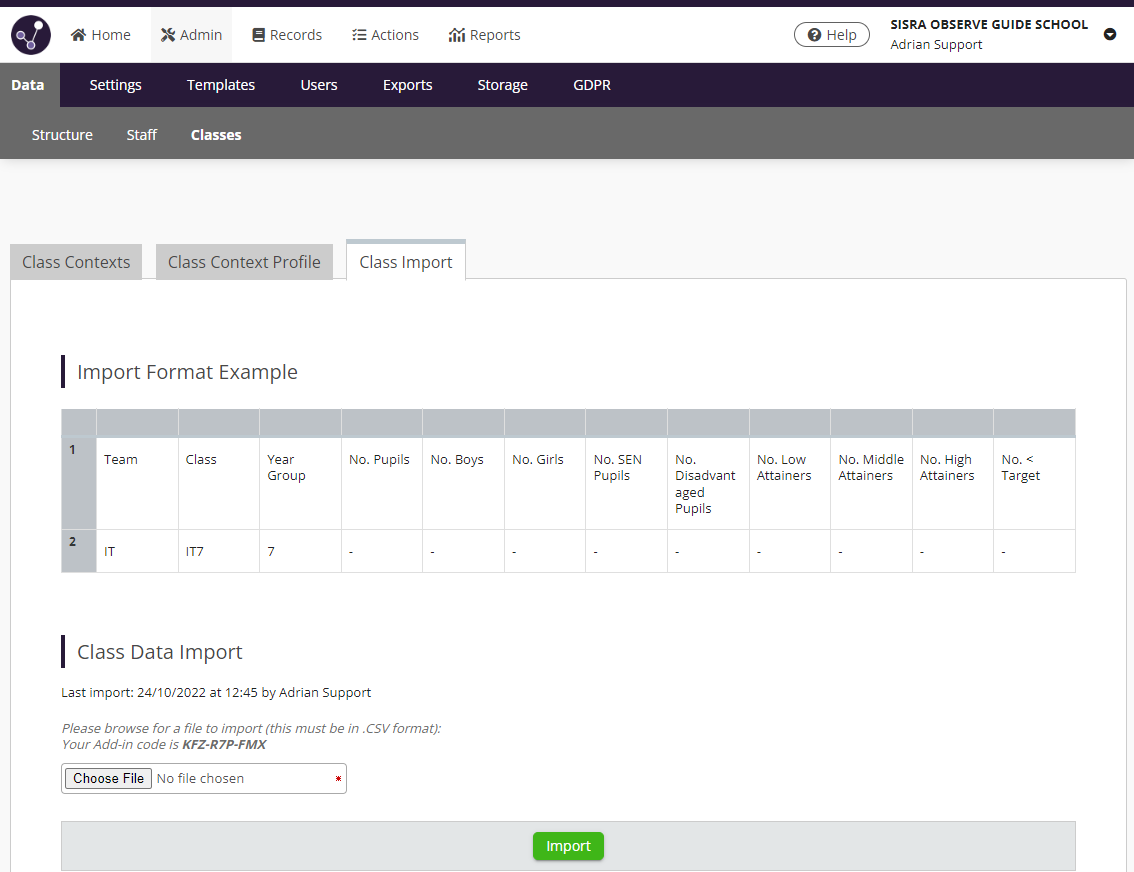The width and height of the screenshot is (1134, 872).
Task: Open Records using the book icon
Action: tap(258, 34)
